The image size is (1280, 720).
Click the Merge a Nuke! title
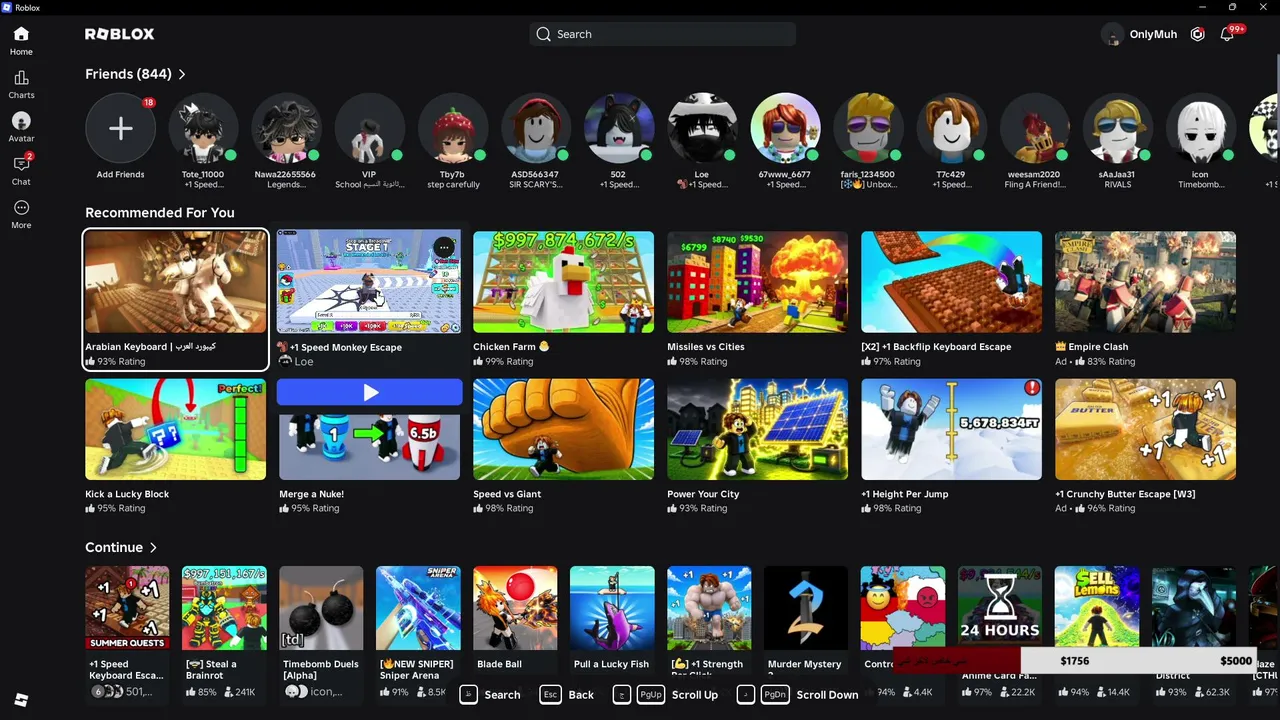(312, 494)
